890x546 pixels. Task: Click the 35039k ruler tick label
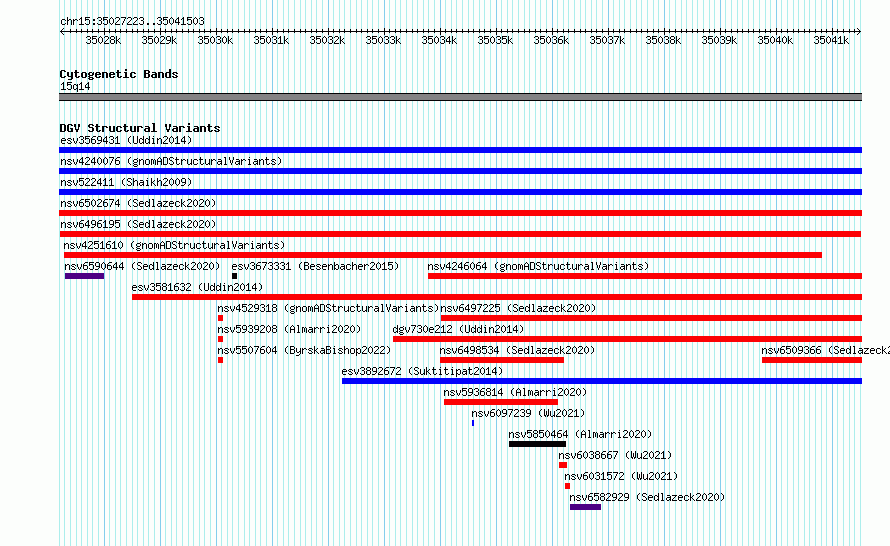(719, 40)
